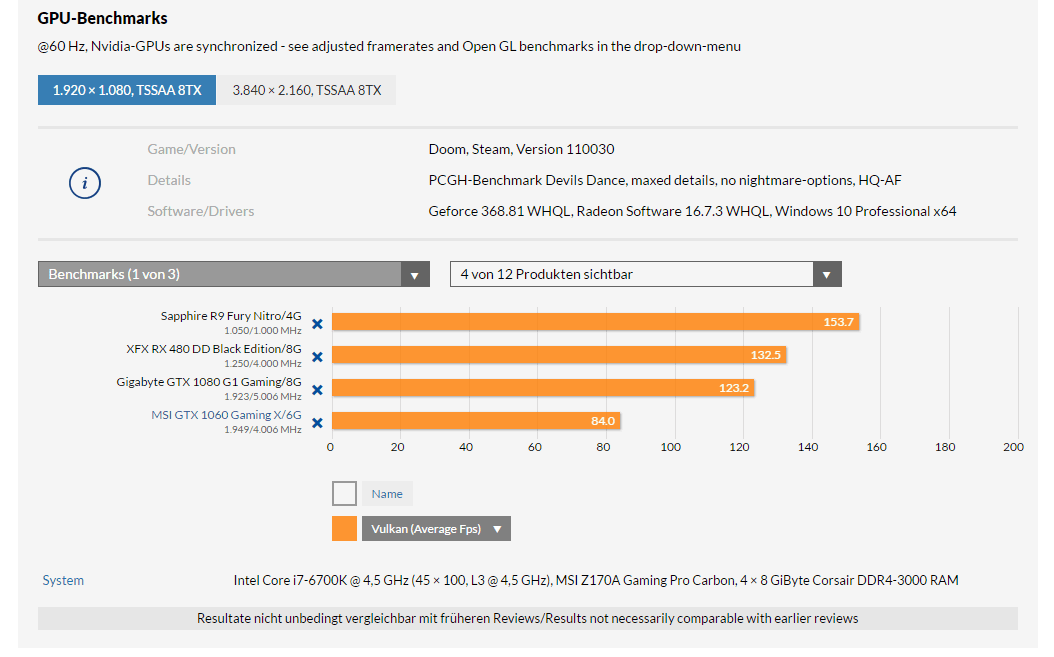Open the MSI GTX 1060 Gaming X/6G link

tap(226, 415)
